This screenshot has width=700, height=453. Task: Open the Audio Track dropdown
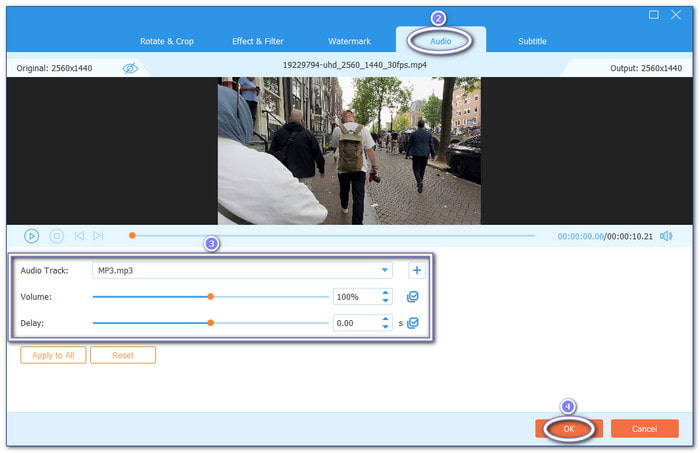pyautogui.click(x=242, y=270)
